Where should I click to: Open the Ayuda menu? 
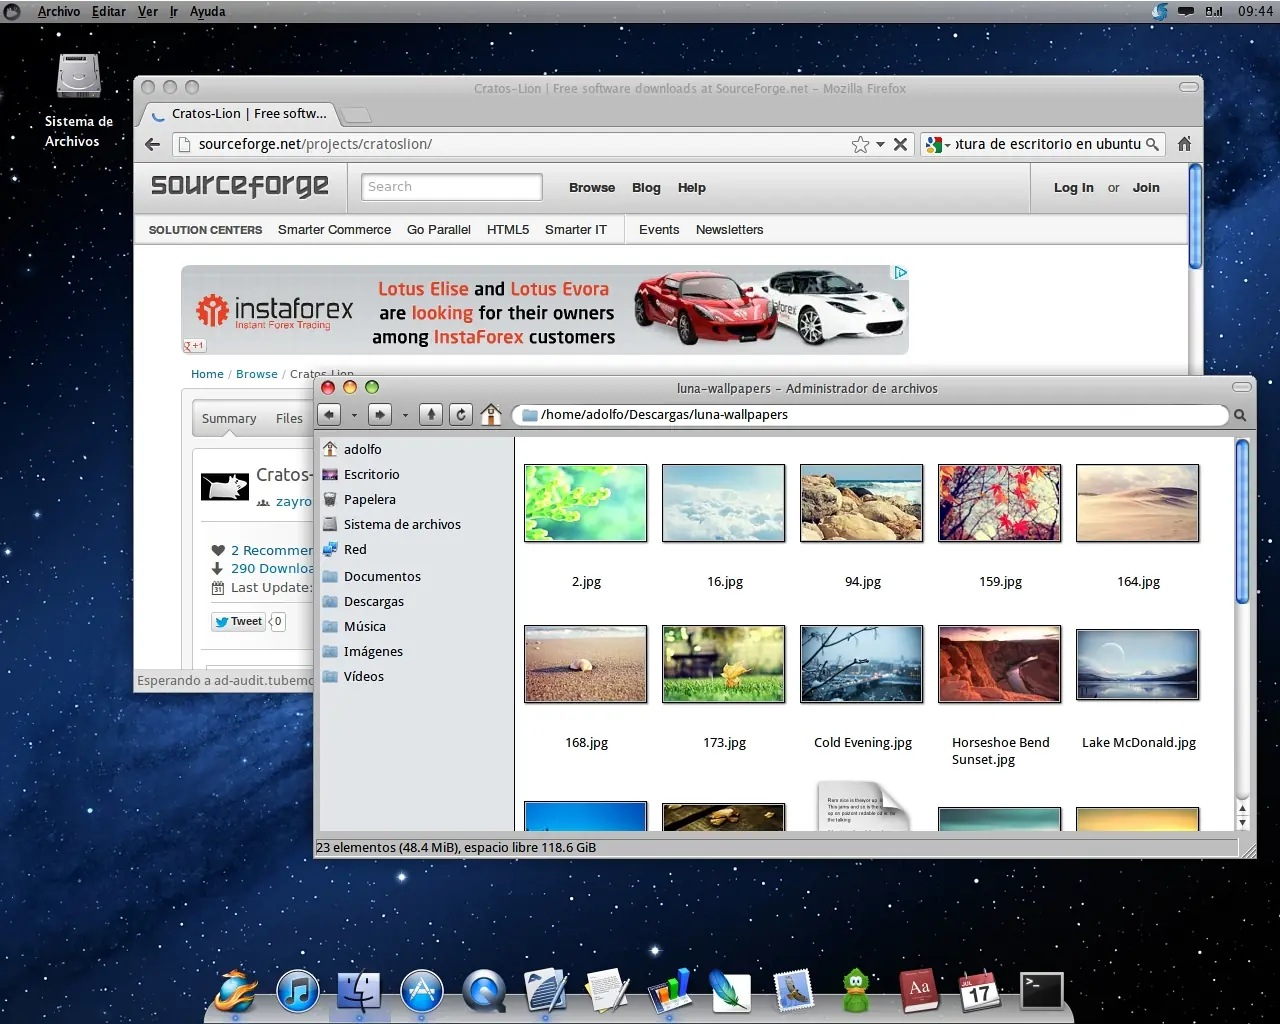208,11
